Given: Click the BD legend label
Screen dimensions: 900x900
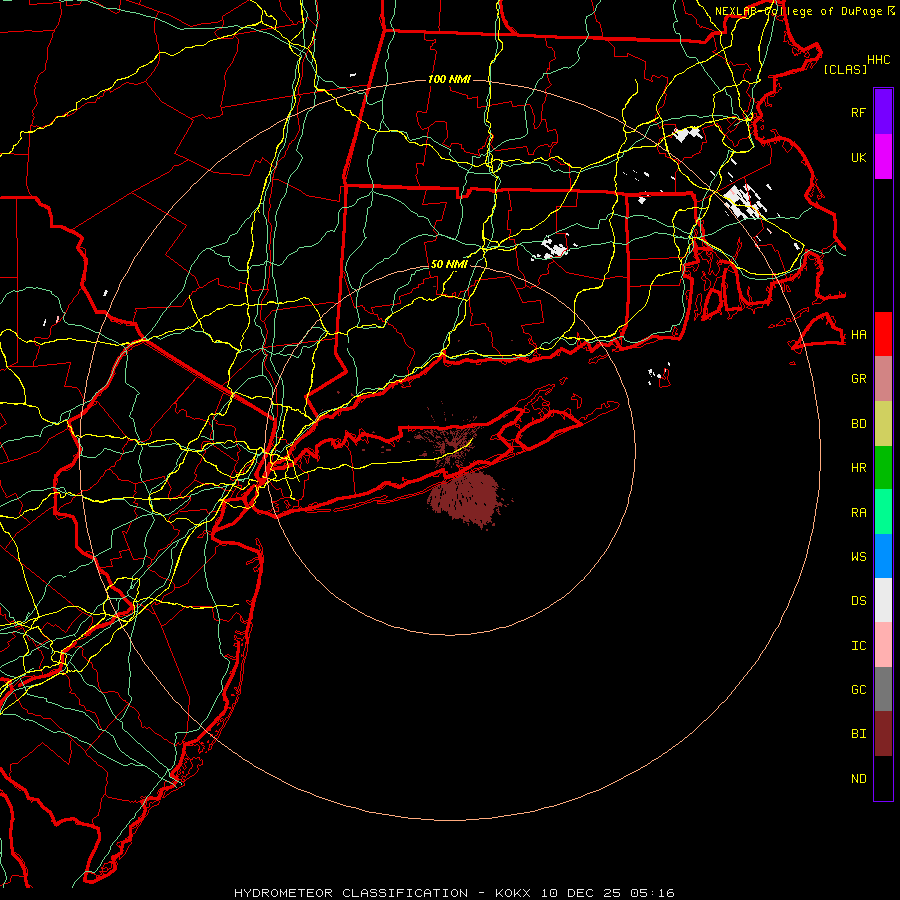Looking at the screenshot, I should 858,424.
